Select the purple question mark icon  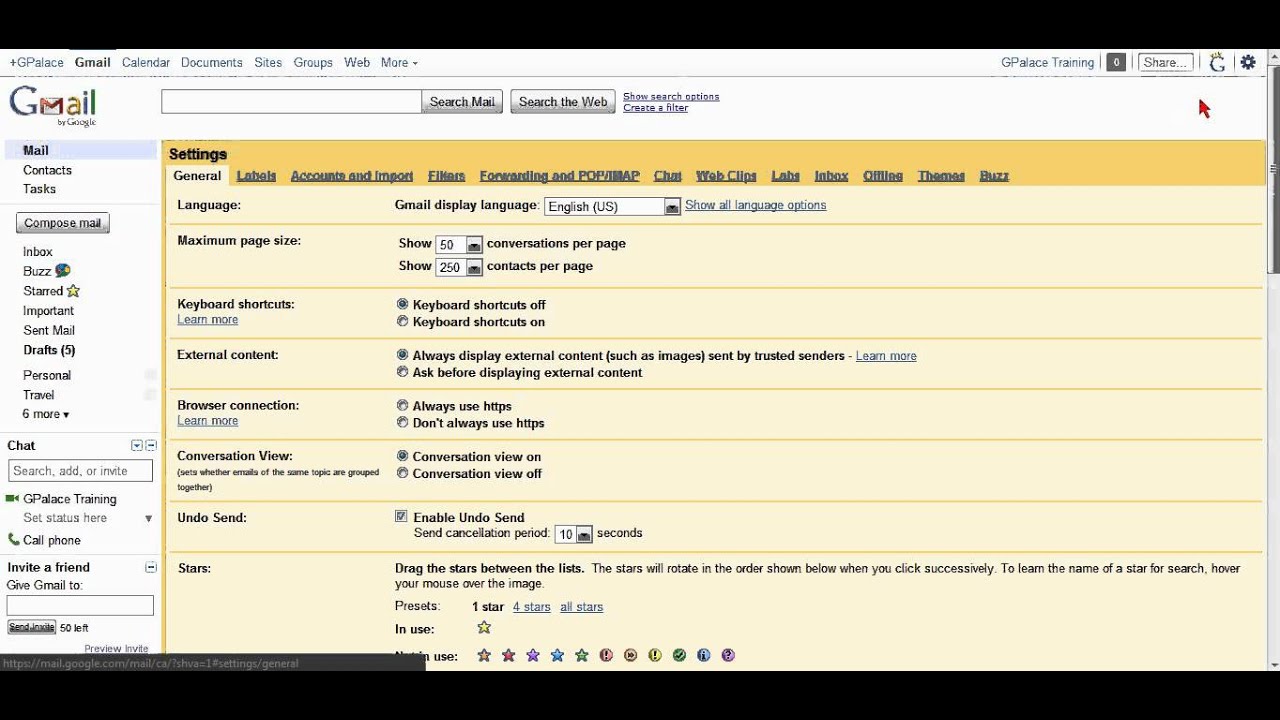728,656
